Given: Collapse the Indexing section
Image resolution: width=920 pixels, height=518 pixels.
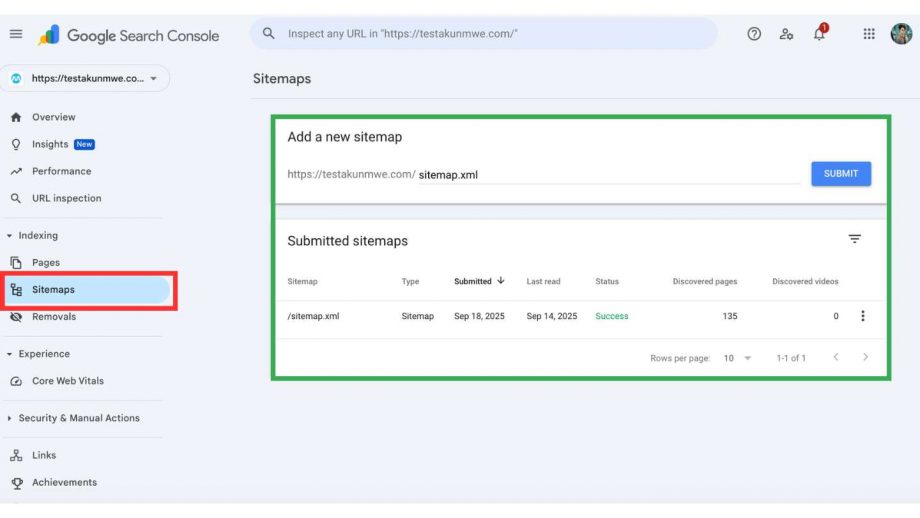Looking at the screenshot, I should (x=9, y=236).
